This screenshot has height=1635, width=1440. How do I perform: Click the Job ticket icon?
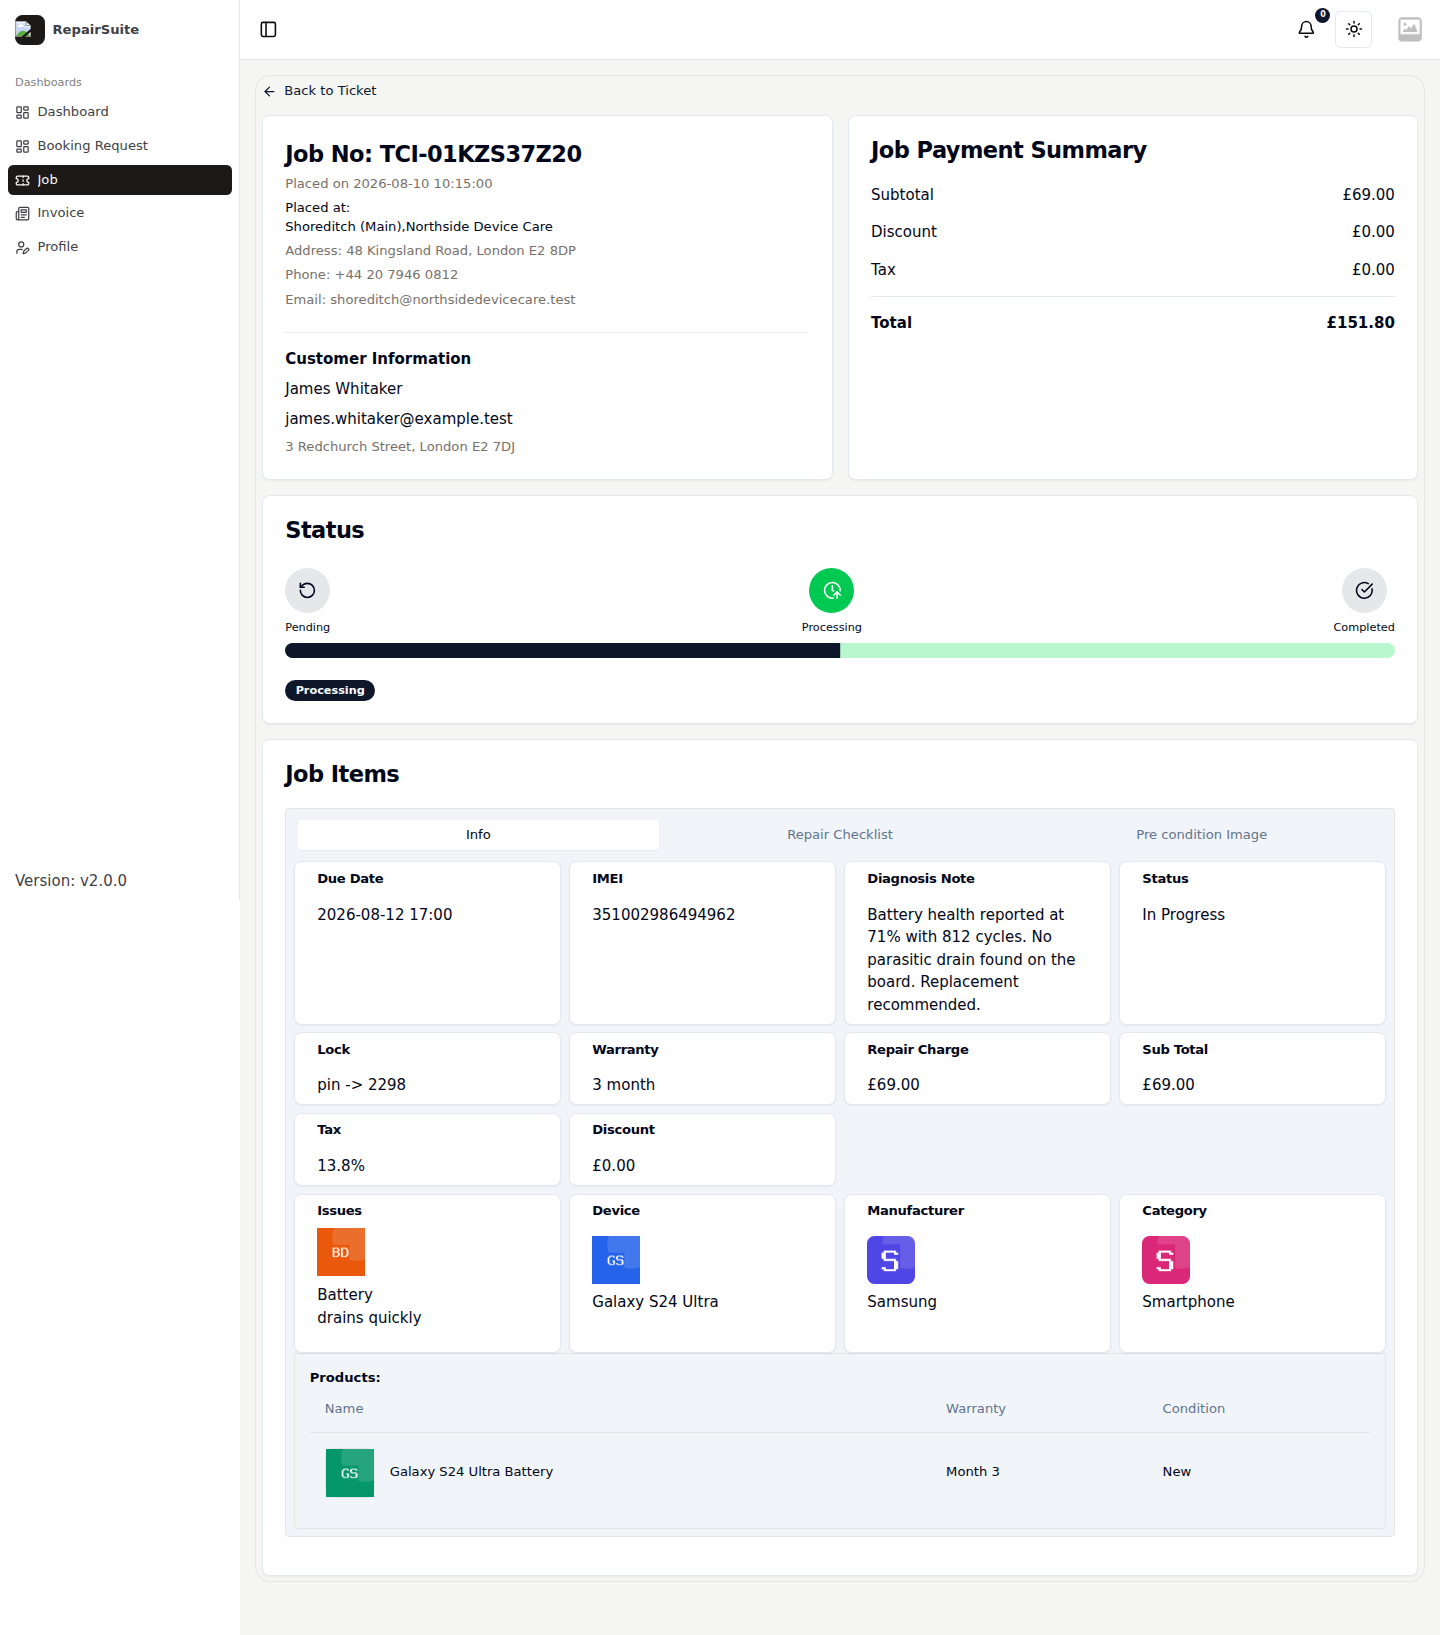(23, 181)
